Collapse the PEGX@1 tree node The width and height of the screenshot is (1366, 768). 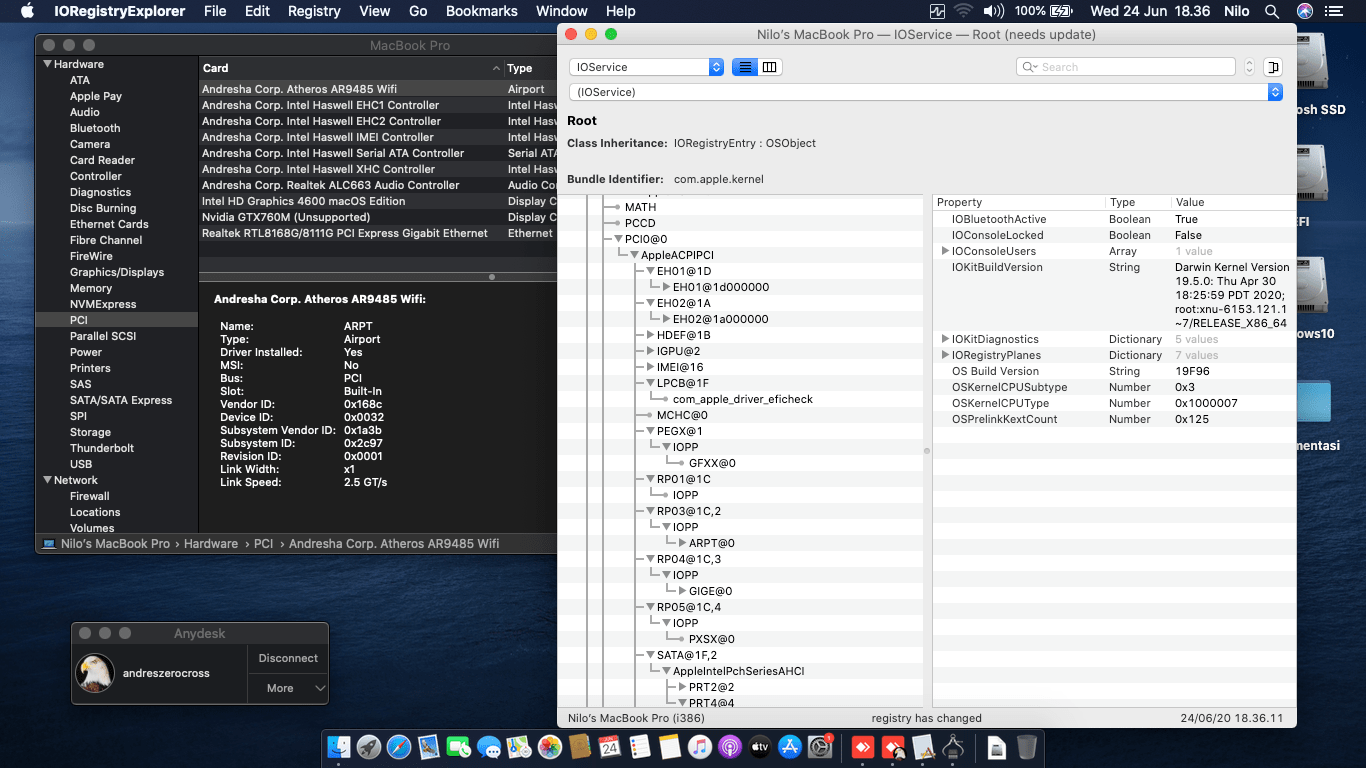click(650, 431)
